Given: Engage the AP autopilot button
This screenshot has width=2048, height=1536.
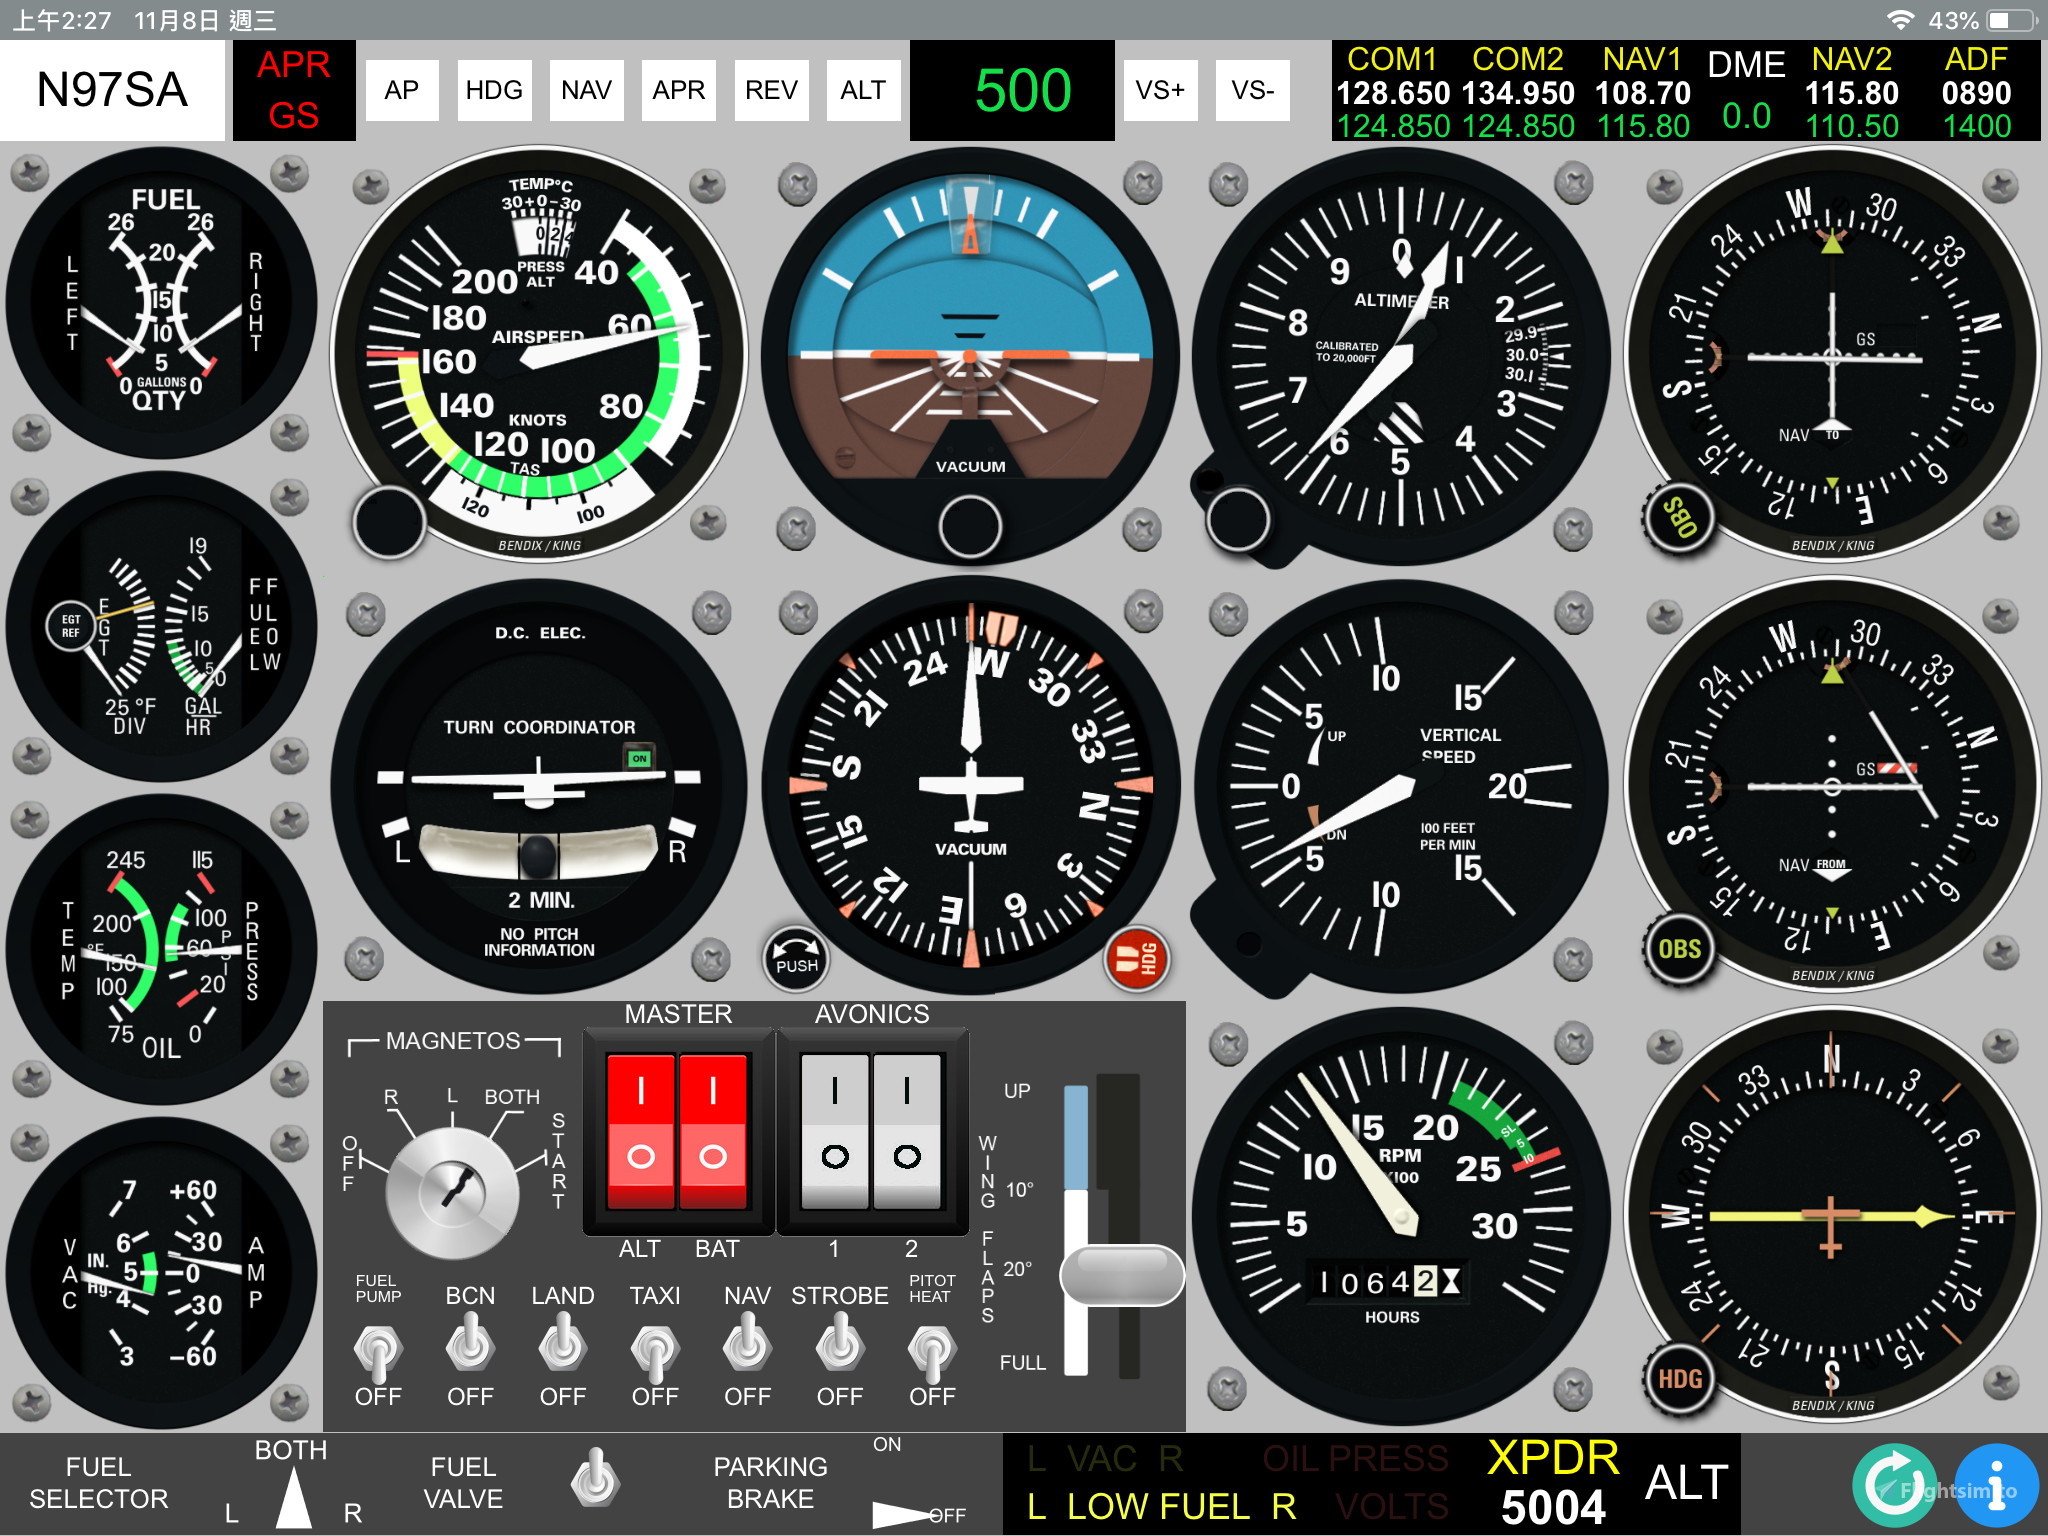Looking at the screenshot, I should pos(402,90).
